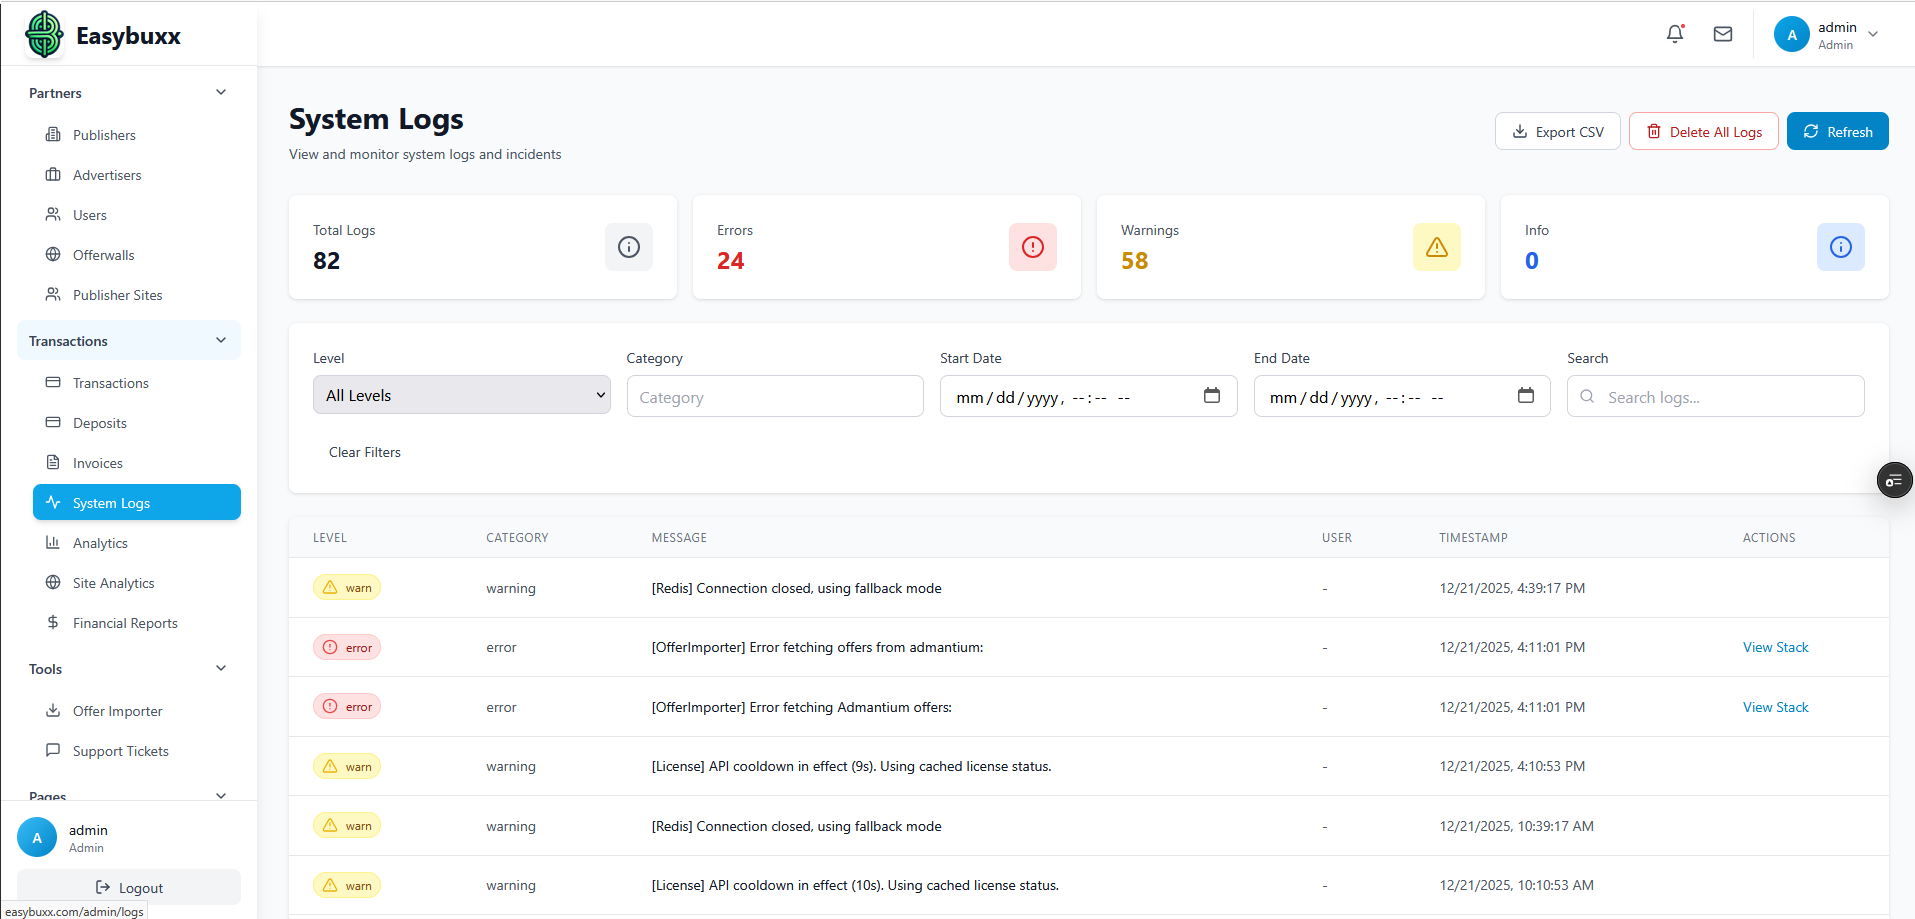This screenshot has width=1915, height=919.
Task: Open the End Date calendar picker icon
Action: (x=1525, y=396)
